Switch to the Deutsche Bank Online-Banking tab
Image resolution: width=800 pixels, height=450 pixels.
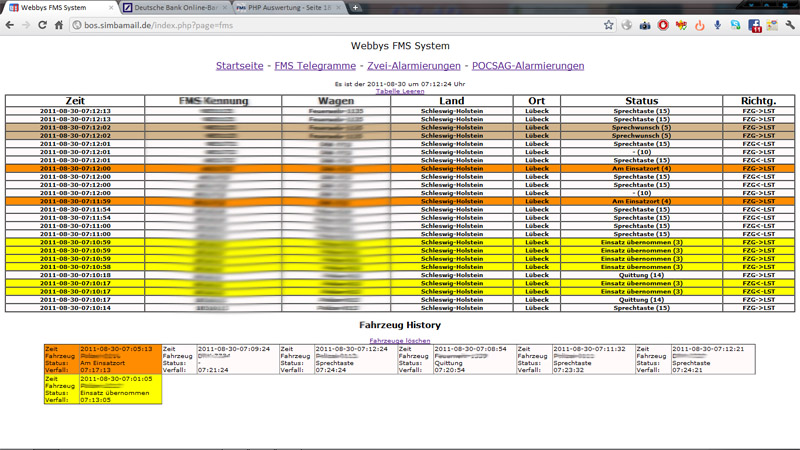pos(172,8)
